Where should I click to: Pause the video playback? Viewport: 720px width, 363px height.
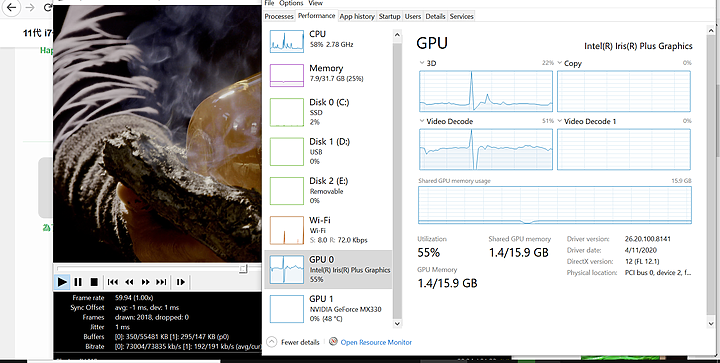click(x=78, y=282)
